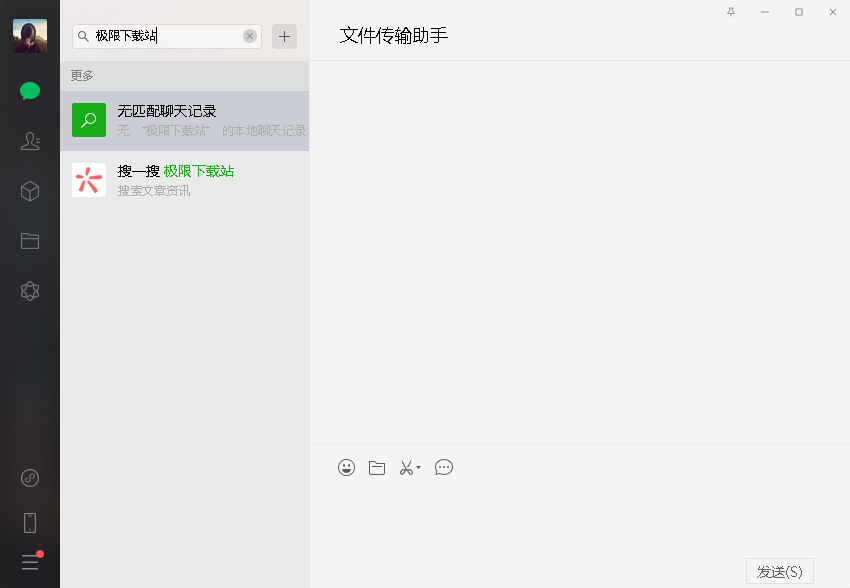Open the emoji picker smiley icon

346,467
